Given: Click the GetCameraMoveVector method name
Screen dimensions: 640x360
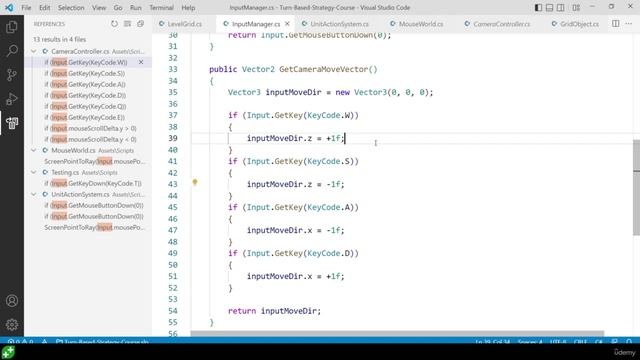Looking at the screenshot, I should (324, 69).
